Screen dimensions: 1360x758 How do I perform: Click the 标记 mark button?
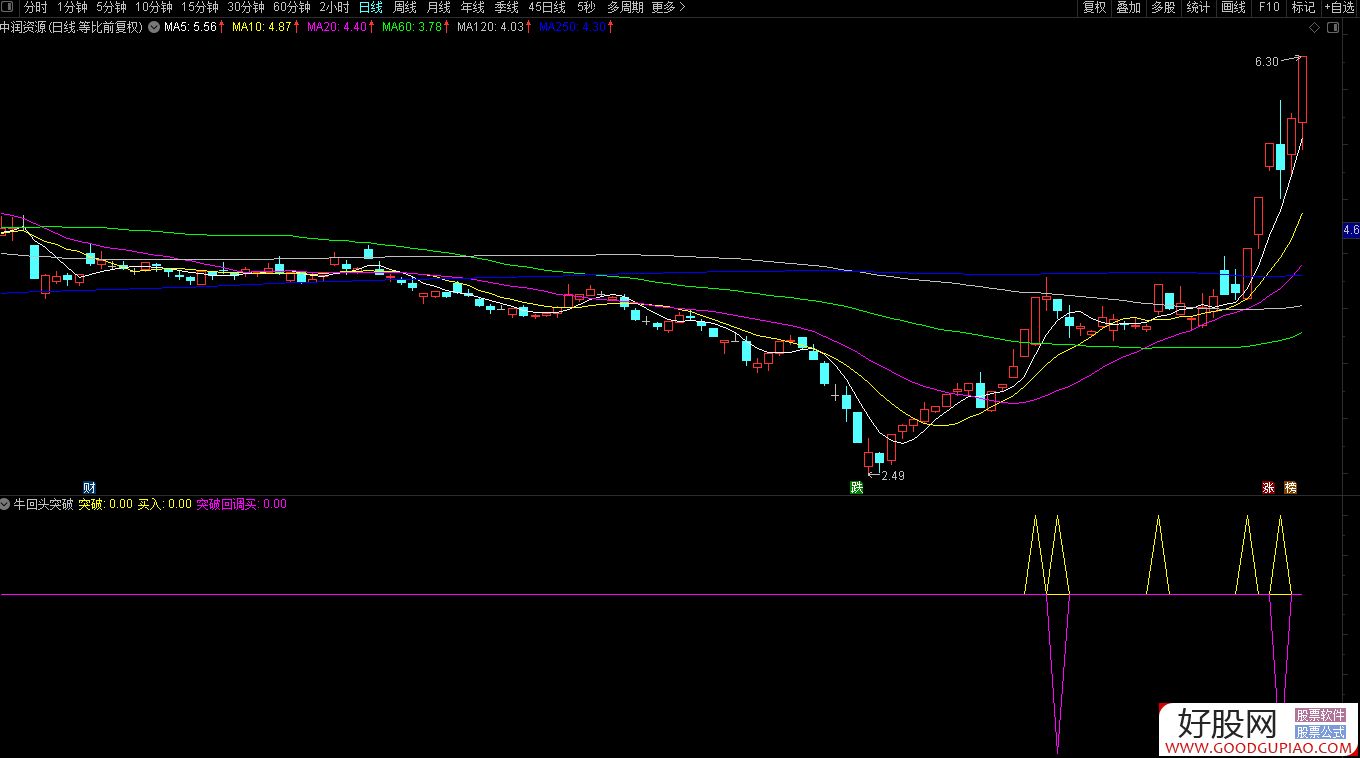click(1303, 7)
